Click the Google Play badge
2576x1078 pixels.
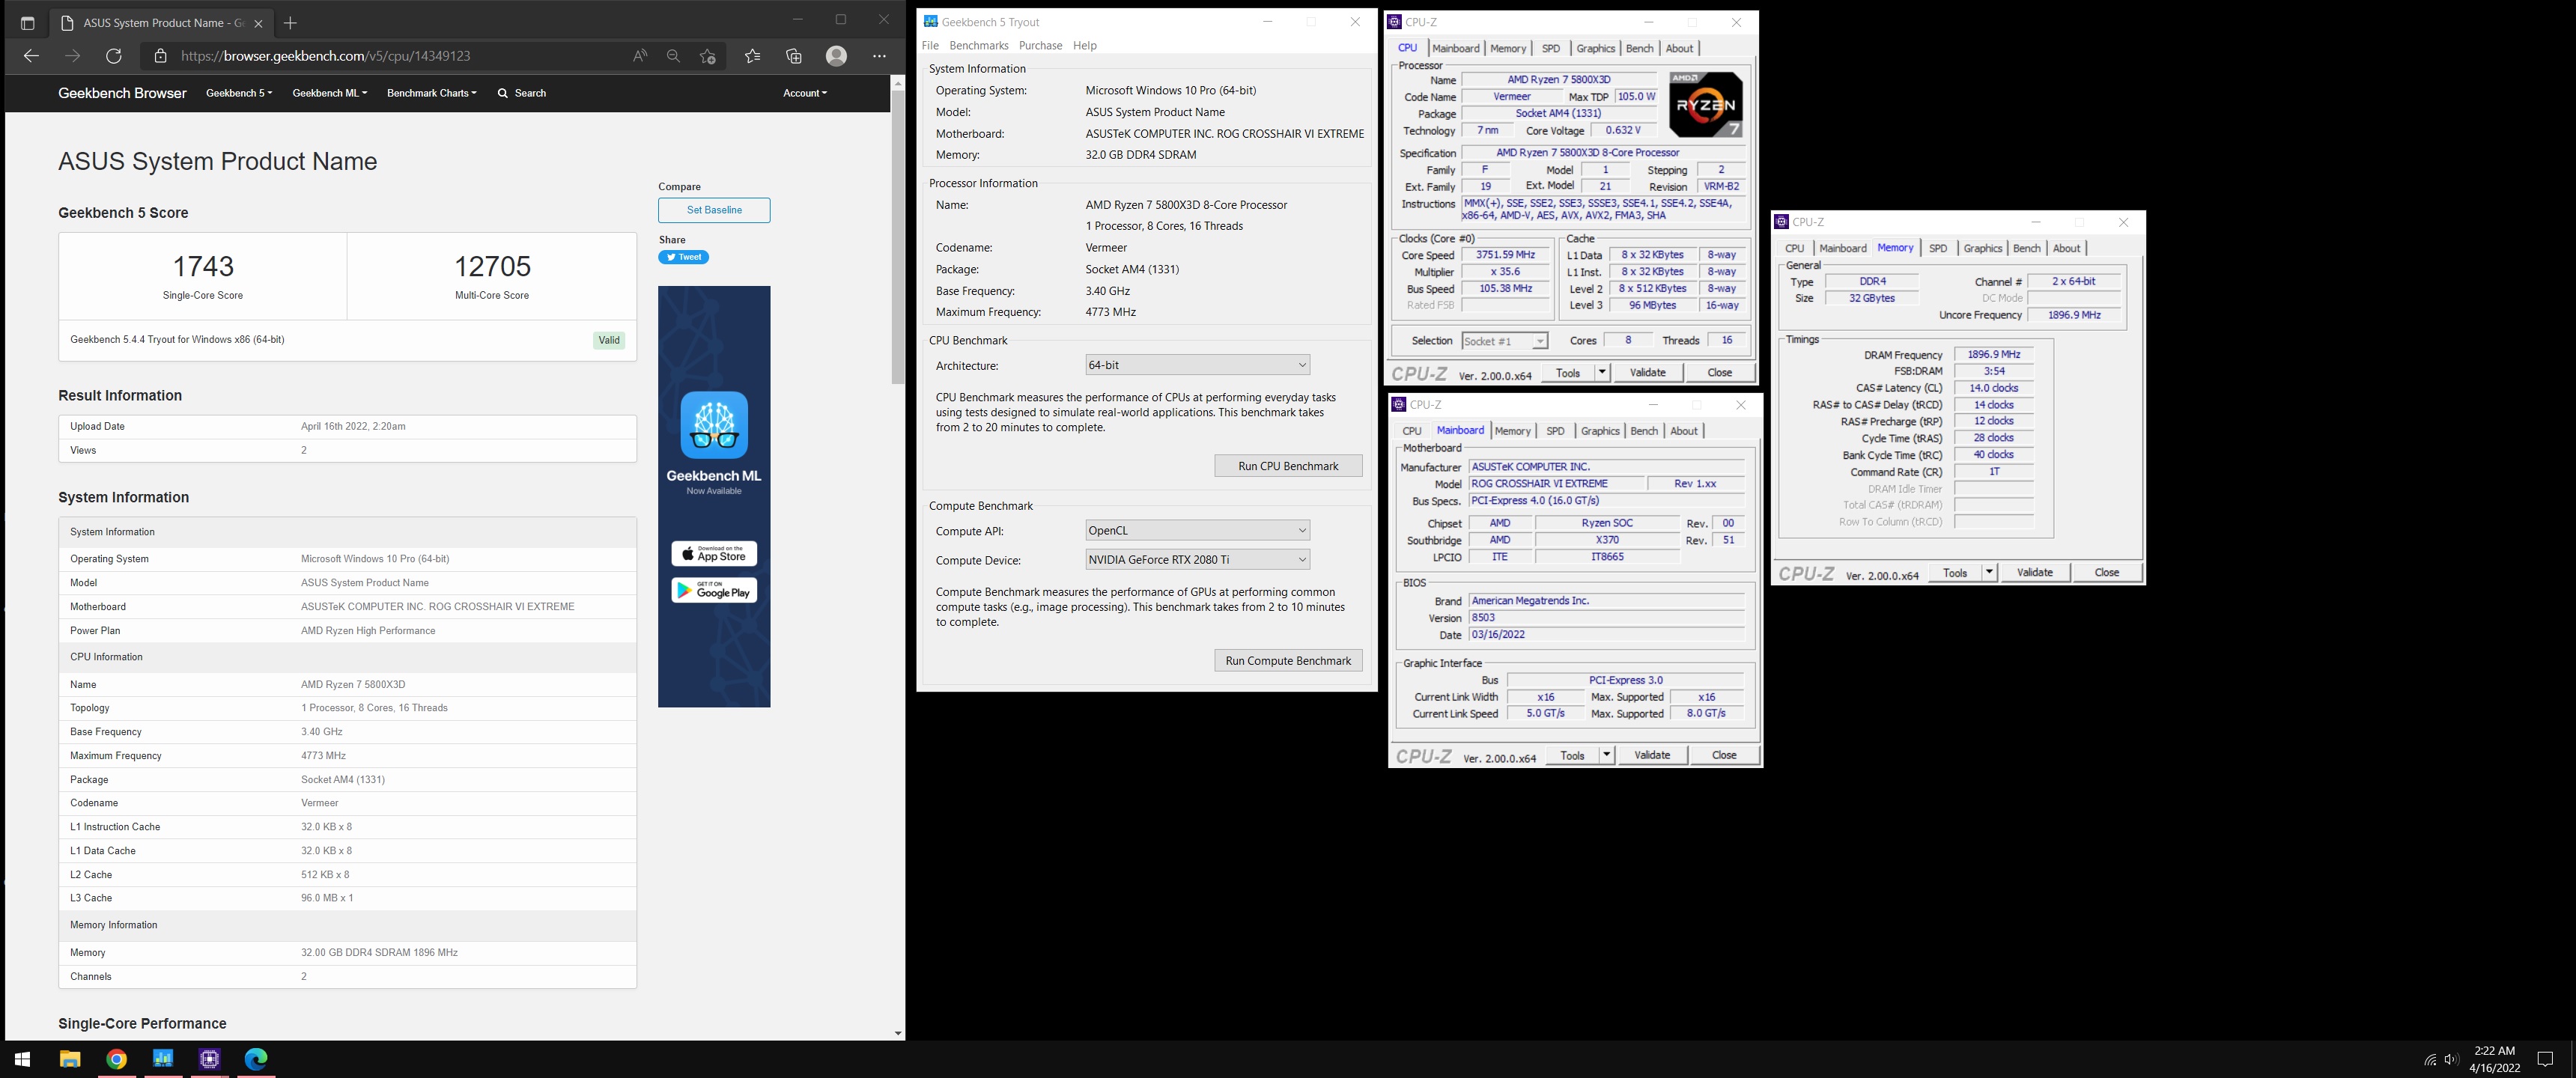click(714, 590)
